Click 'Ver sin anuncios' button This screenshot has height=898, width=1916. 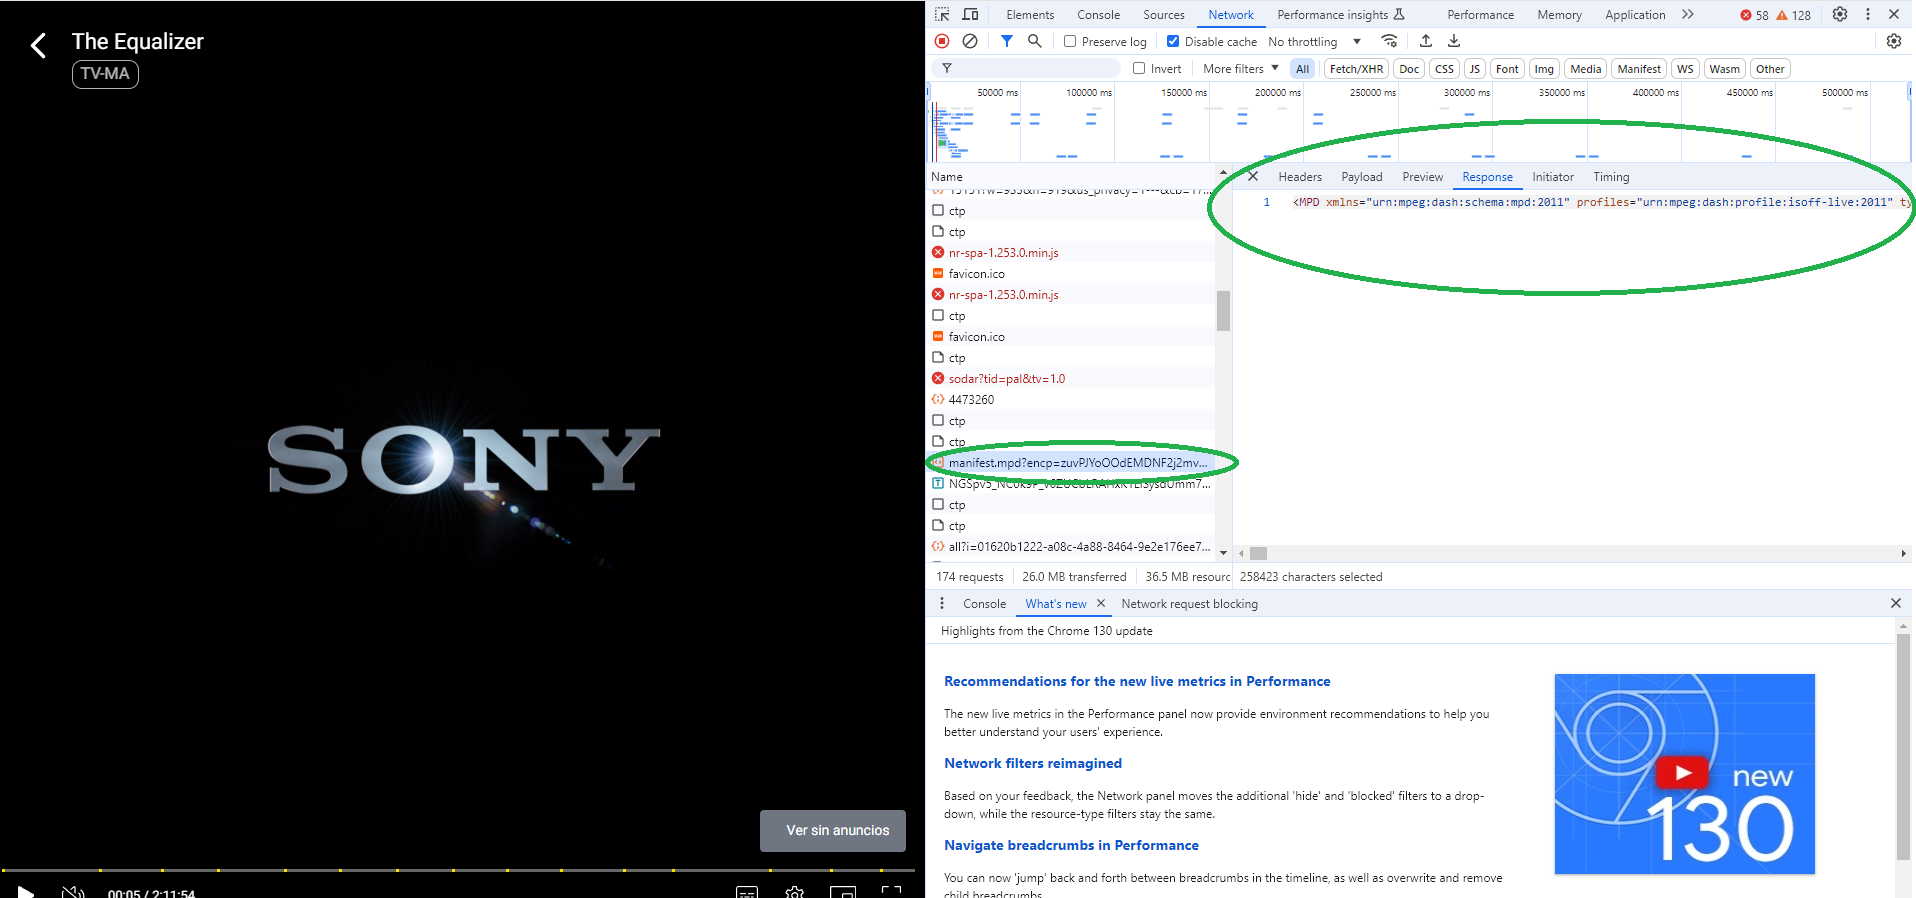(833, 831)
